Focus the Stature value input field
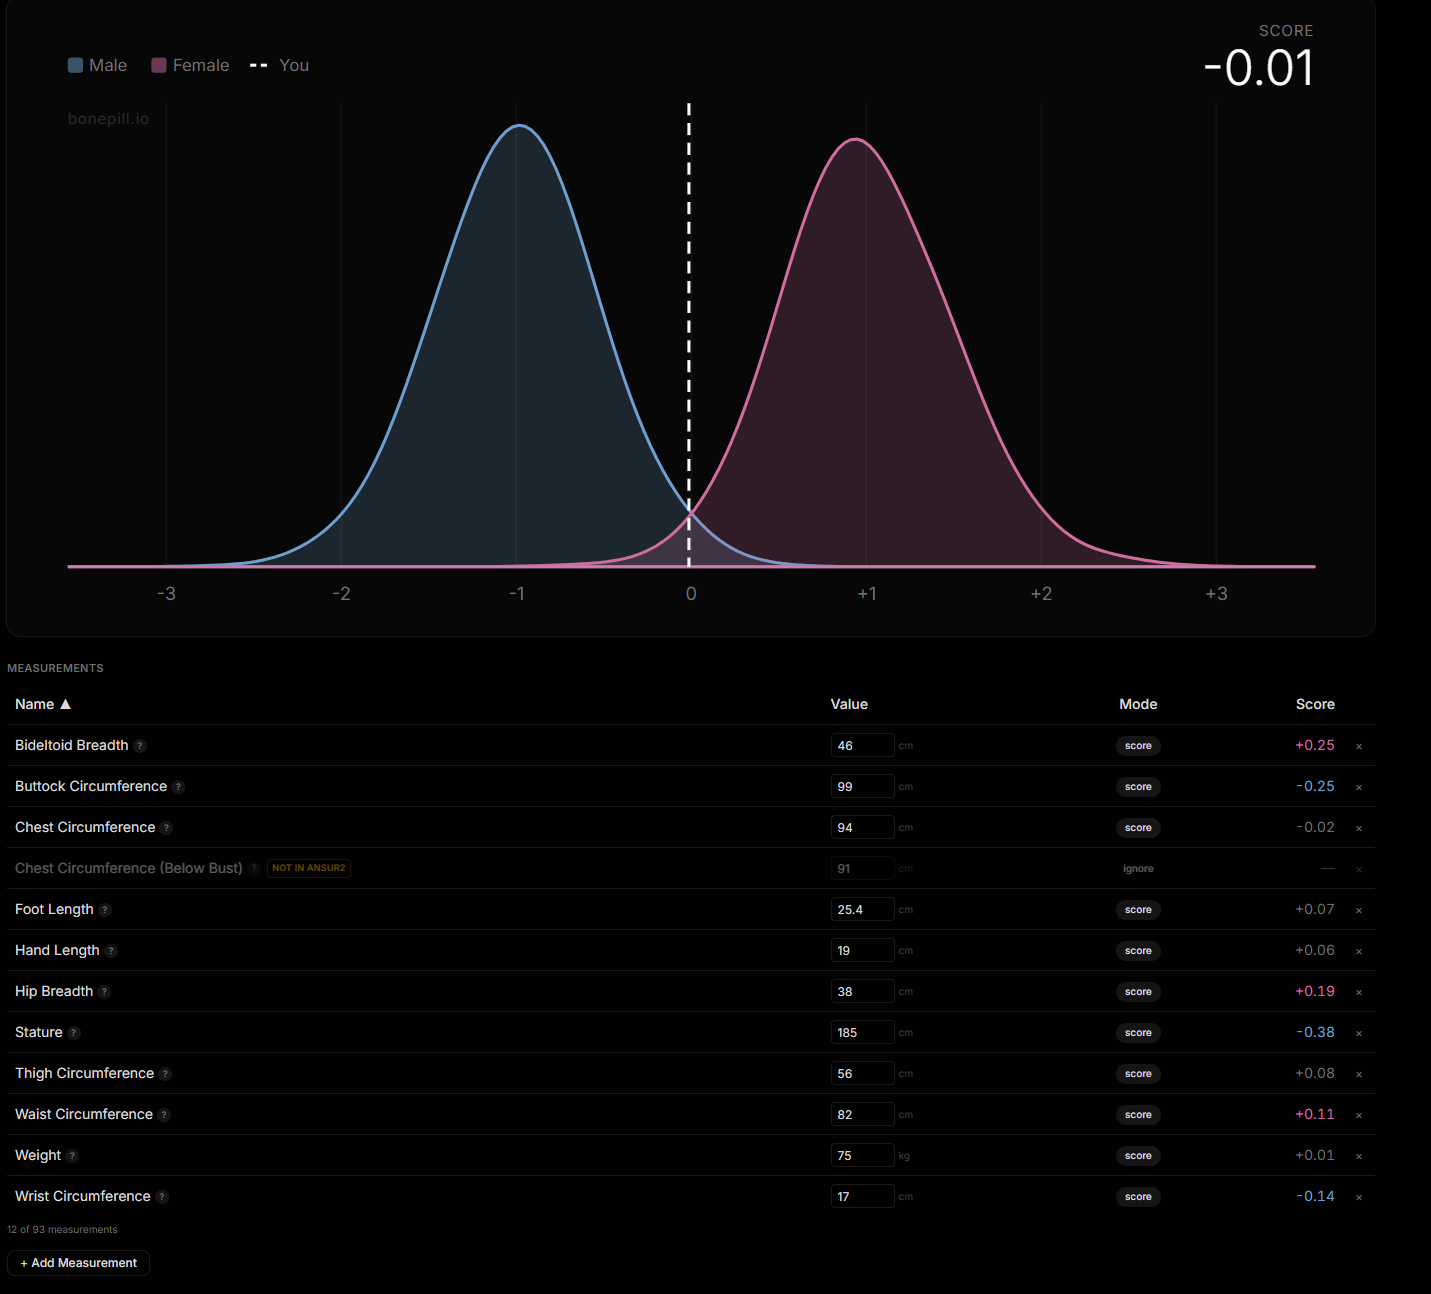Screen dimensions: 1431x1294 pyautogui.click(x=862, y=1033)
